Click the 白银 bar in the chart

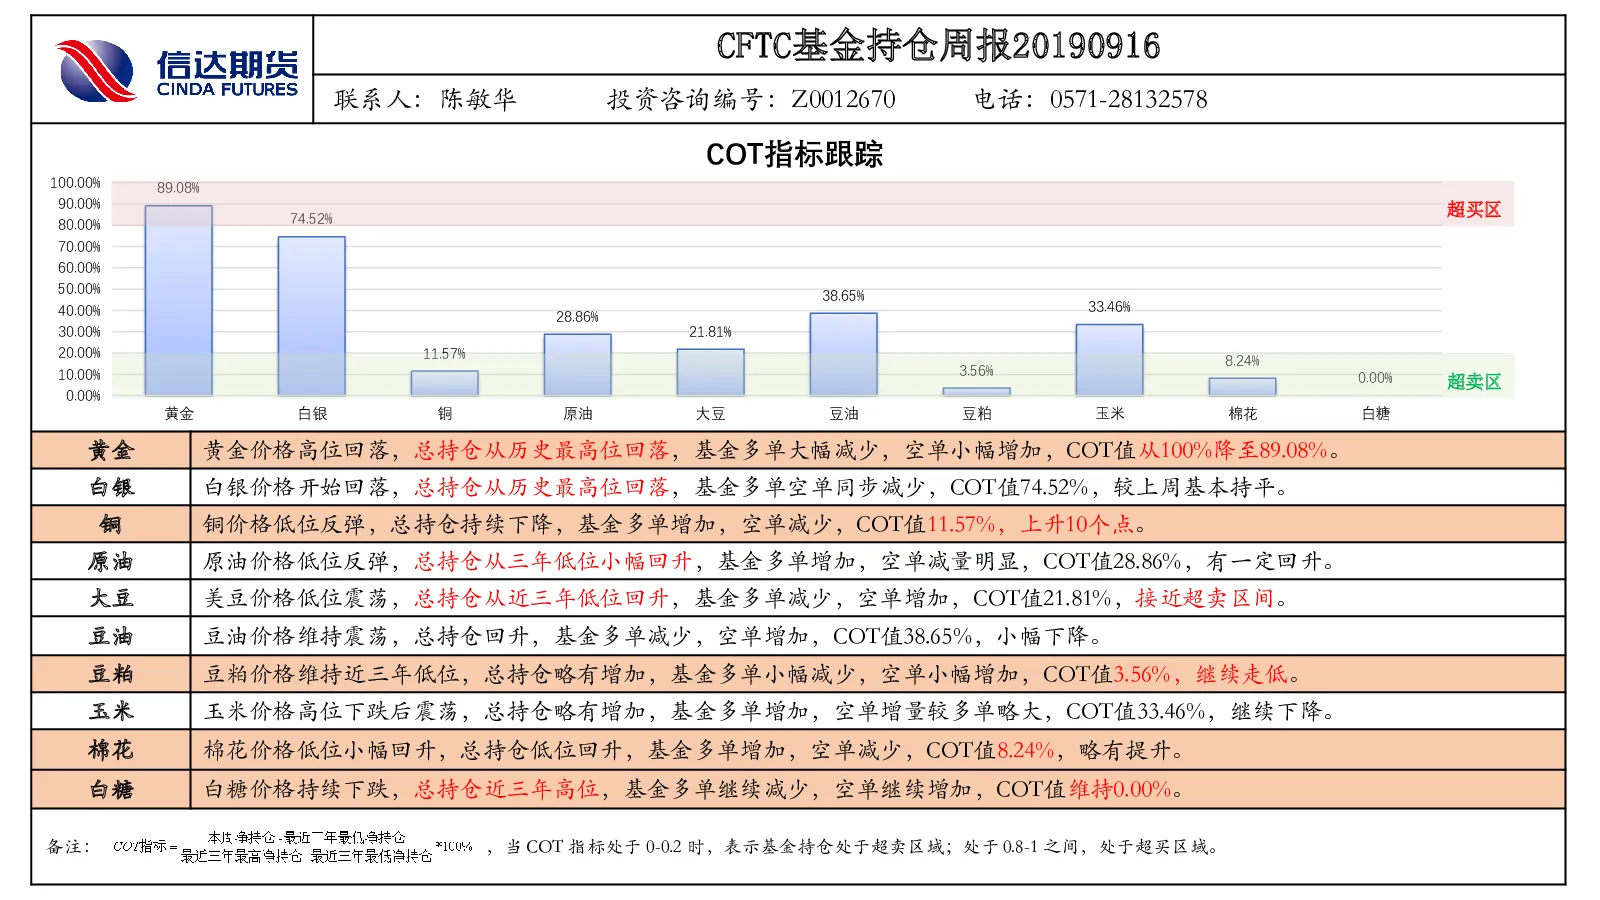pyautogui.click(x=311, y=316)
